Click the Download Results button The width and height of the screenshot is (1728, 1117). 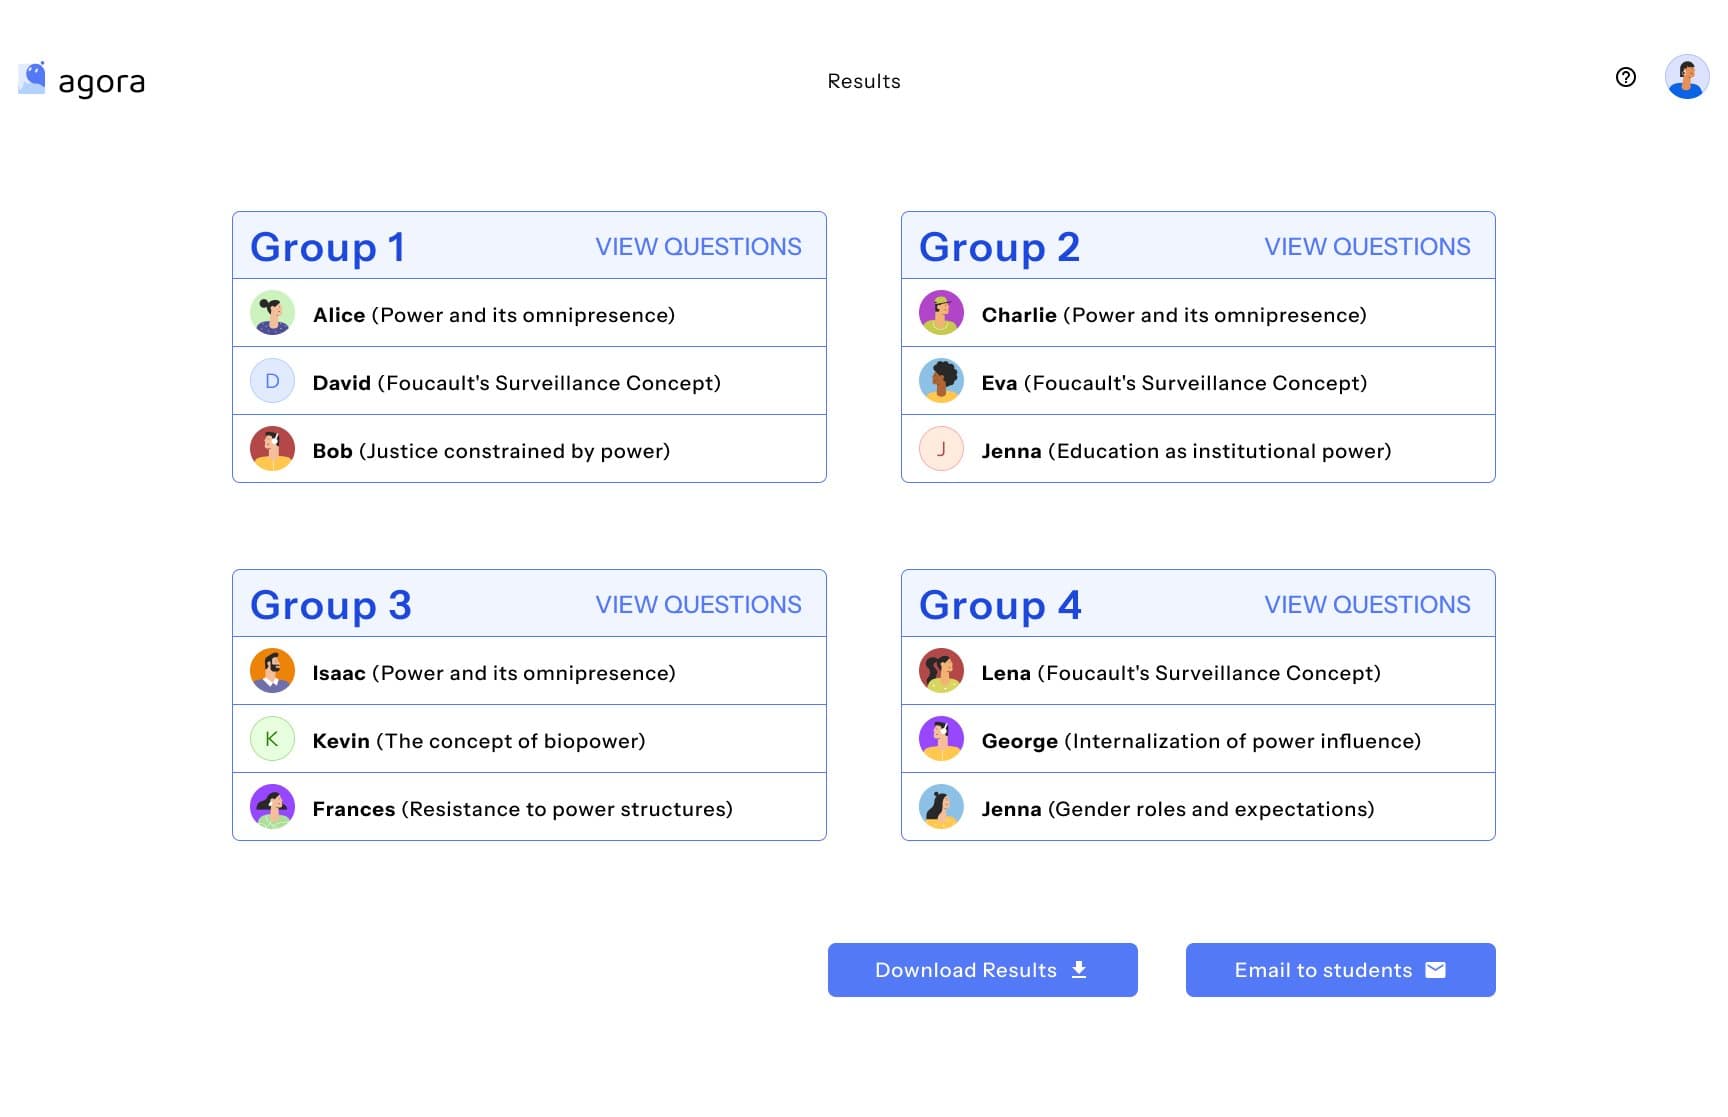[983, 970]
